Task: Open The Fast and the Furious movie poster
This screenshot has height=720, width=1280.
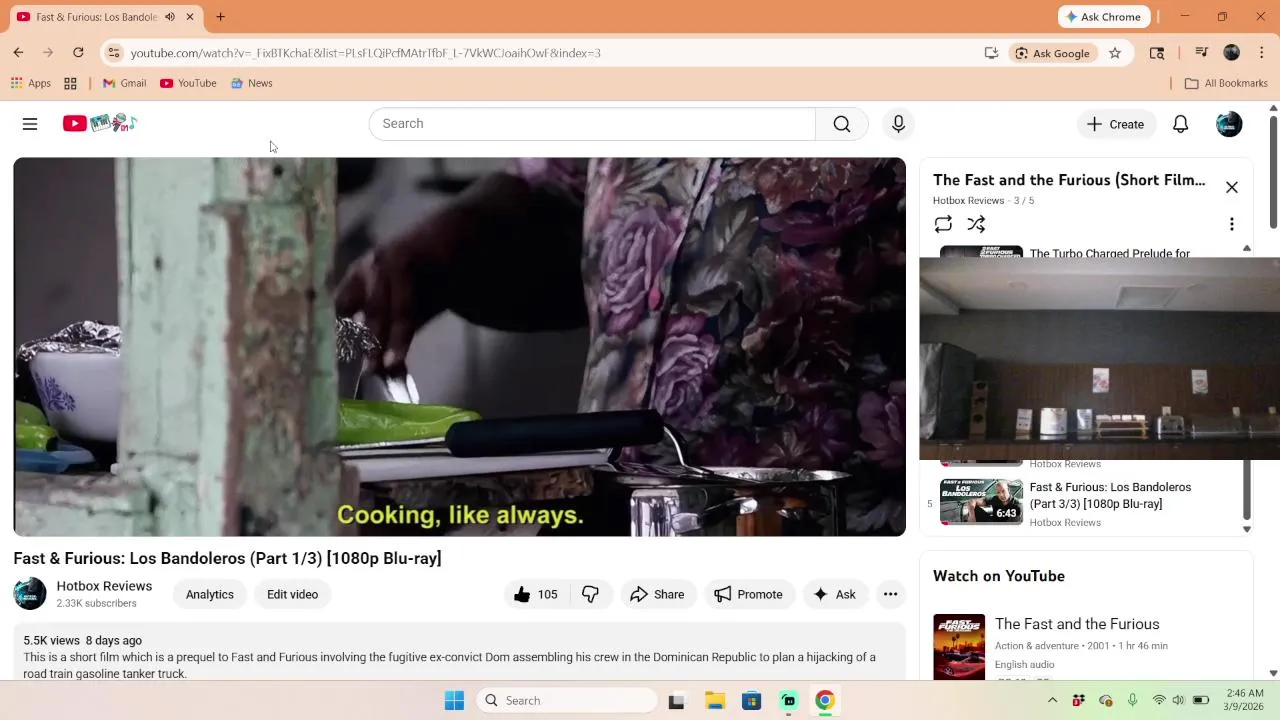Action: [959, 647]
